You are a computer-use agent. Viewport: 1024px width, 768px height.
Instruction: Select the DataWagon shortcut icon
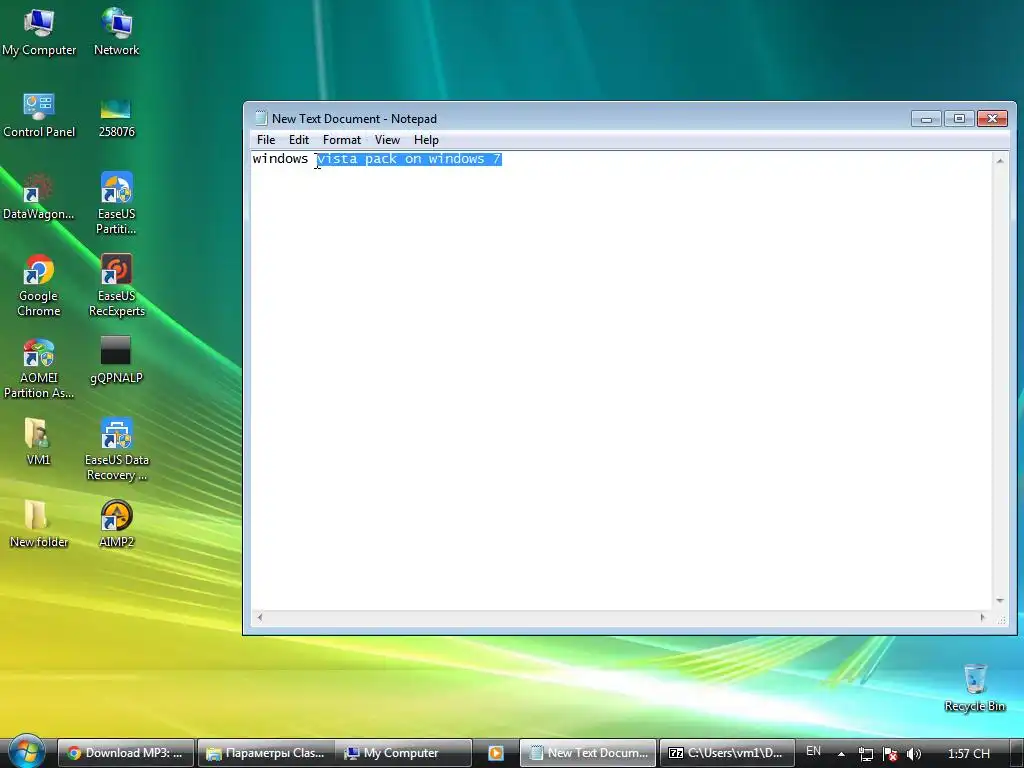click(39, 197)
